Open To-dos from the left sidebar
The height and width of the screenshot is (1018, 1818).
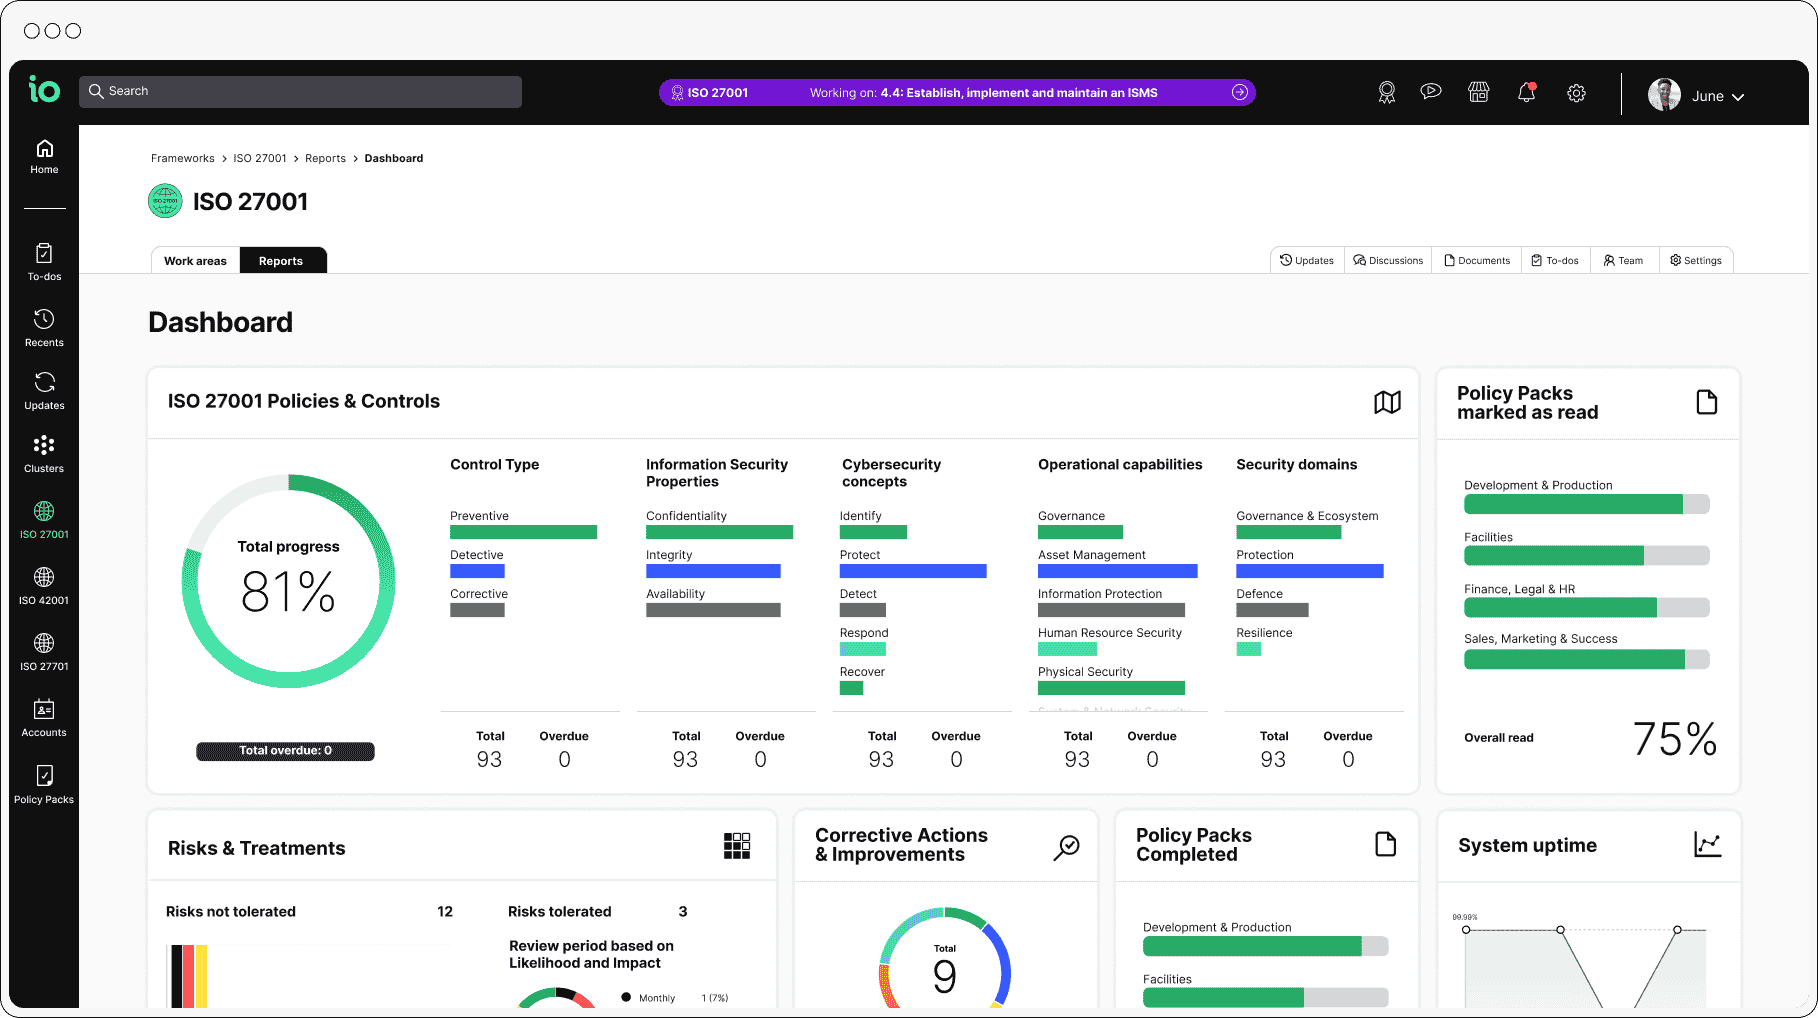tap(44, 262)
